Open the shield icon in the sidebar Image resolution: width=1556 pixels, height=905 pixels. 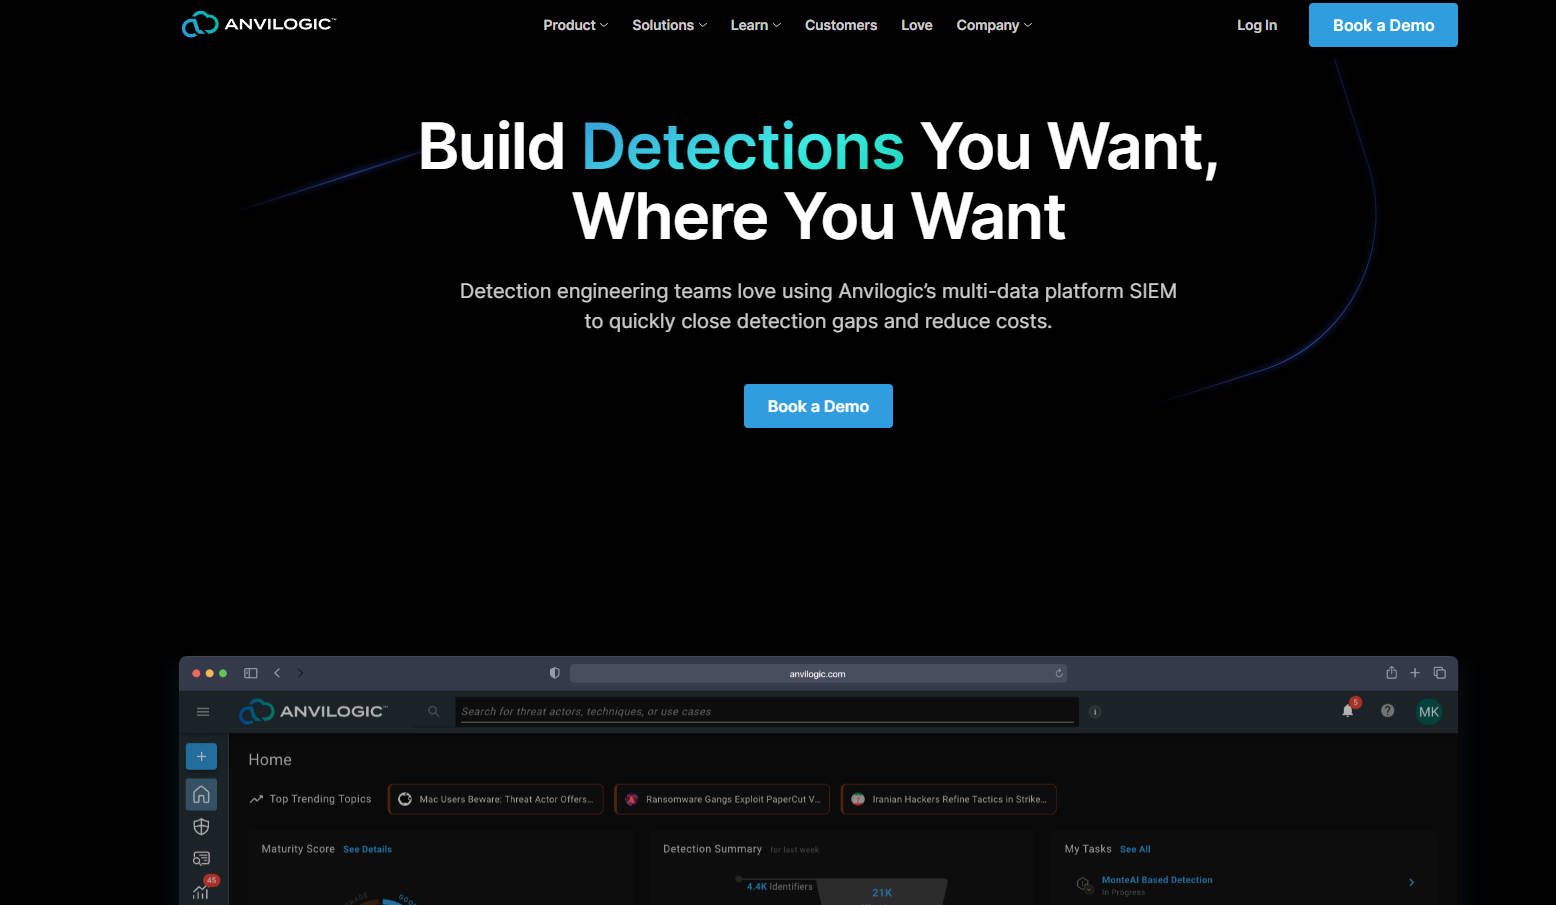(201, 827)
